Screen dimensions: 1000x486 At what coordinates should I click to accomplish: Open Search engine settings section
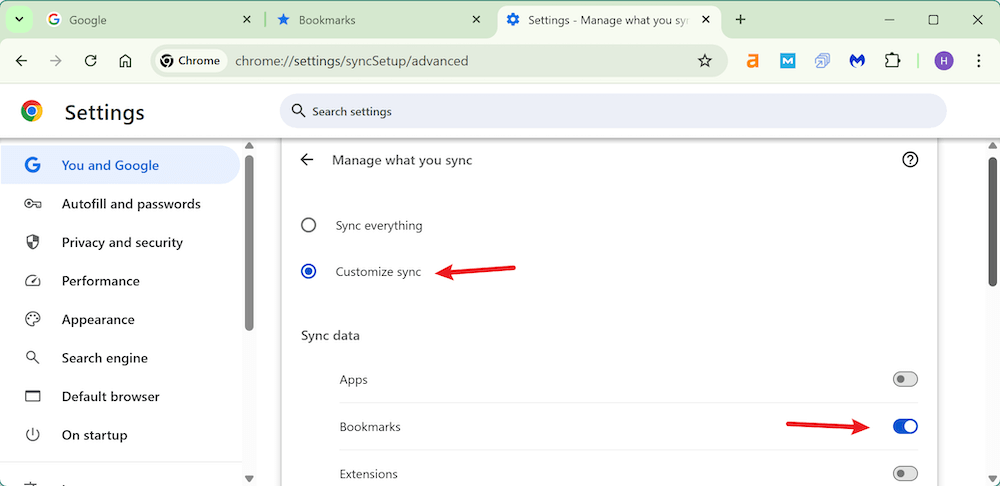coord(121,358)
